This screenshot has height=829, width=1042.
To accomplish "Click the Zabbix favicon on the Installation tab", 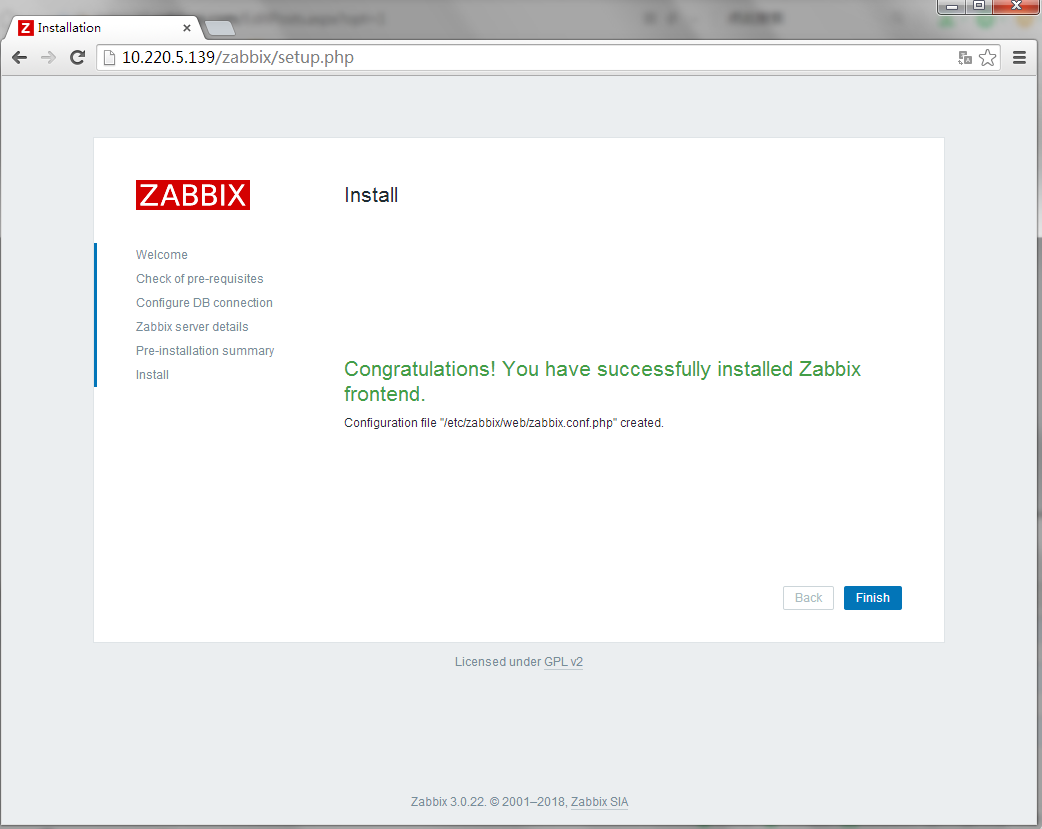I will pos(26,28).
